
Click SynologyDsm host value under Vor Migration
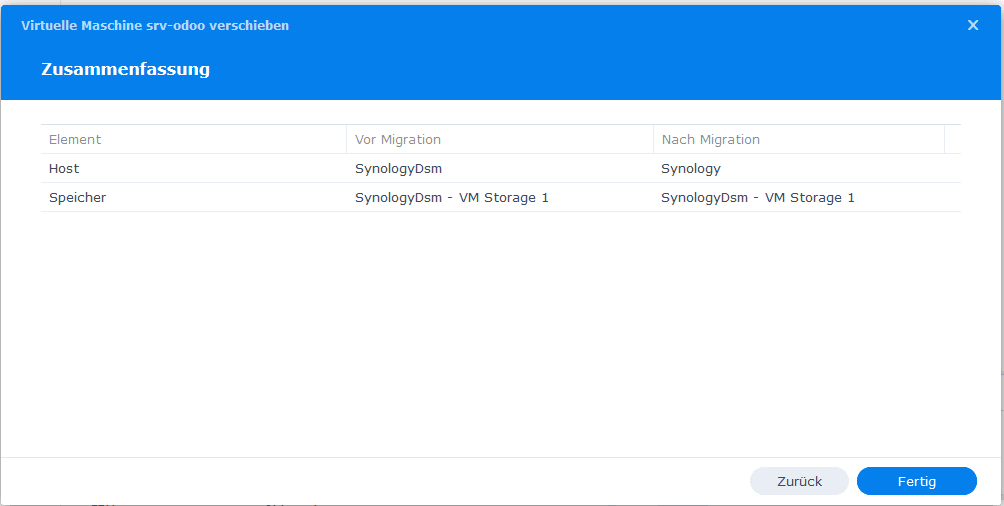(398, 169)
